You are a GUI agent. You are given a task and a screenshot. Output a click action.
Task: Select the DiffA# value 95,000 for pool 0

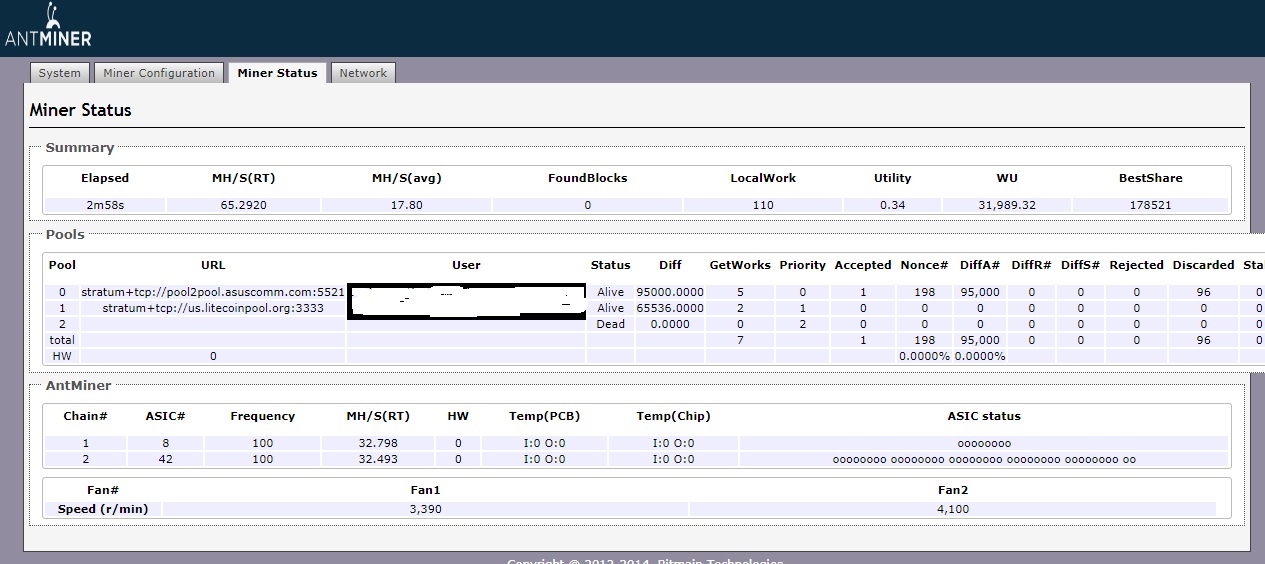tap(980, 292)
